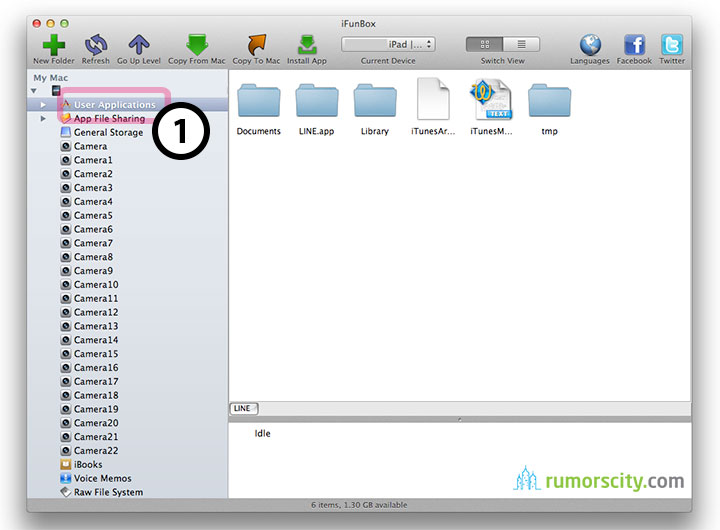Select Camera15 in the sidebar

click(x=96, y=354)
